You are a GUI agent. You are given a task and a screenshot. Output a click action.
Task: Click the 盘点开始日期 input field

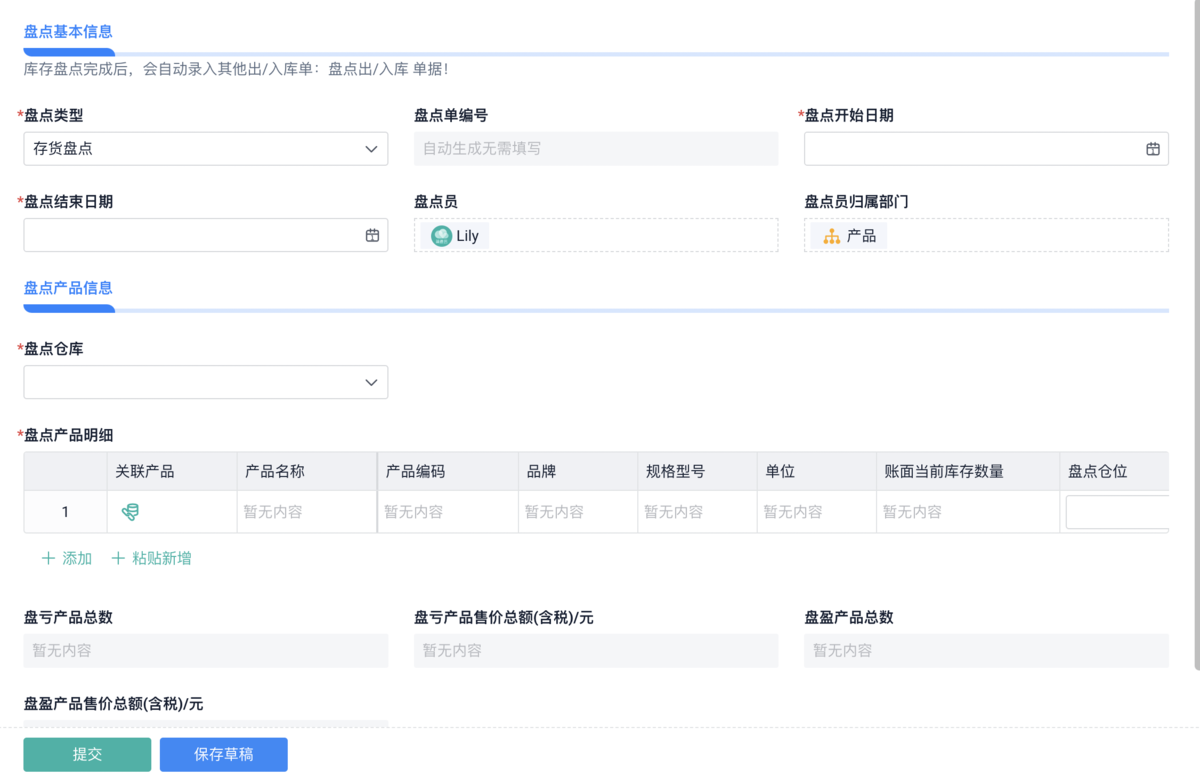[x=972, y=149]
